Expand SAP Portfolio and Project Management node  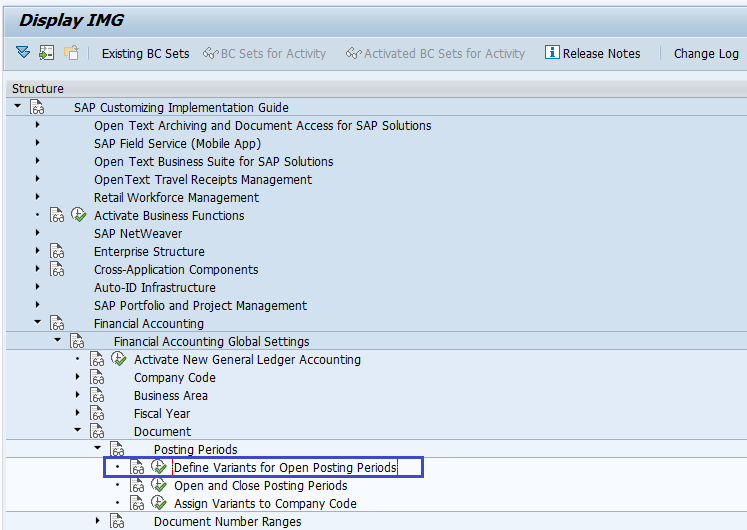(x=38, y=305)
